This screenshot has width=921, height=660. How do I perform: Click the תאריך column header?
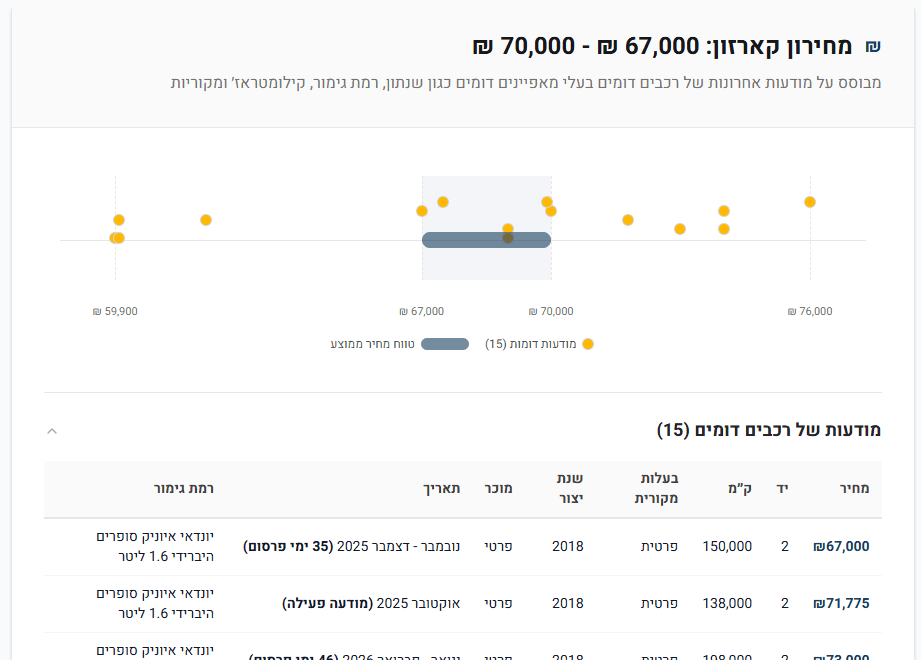pyautogui.click(x=442, y=488)
